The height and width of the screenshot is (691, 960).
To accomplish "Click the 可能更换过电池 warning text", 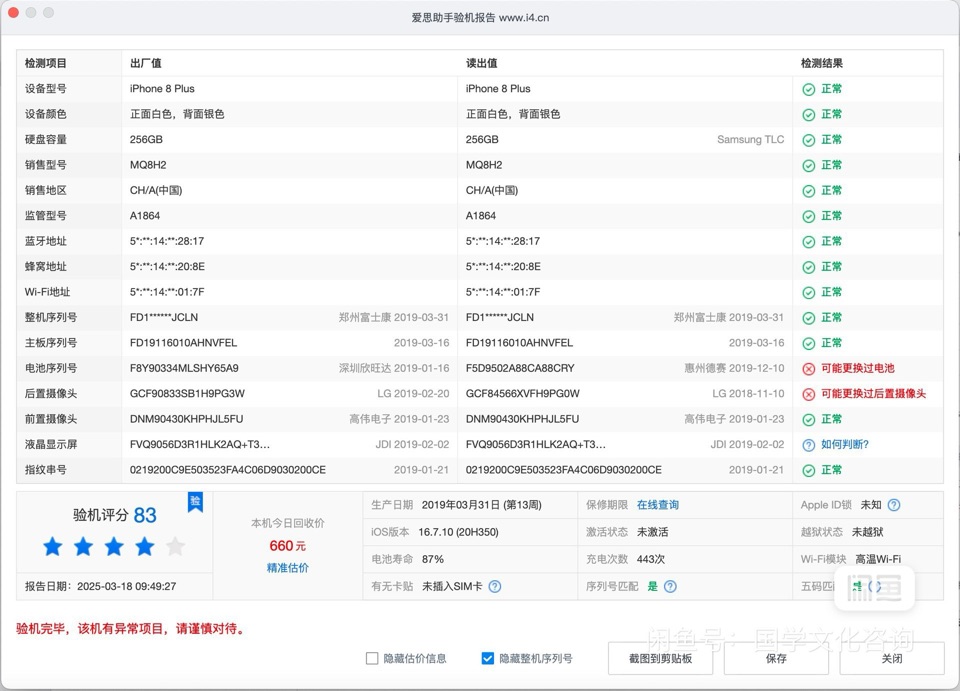I will [858, 368].
